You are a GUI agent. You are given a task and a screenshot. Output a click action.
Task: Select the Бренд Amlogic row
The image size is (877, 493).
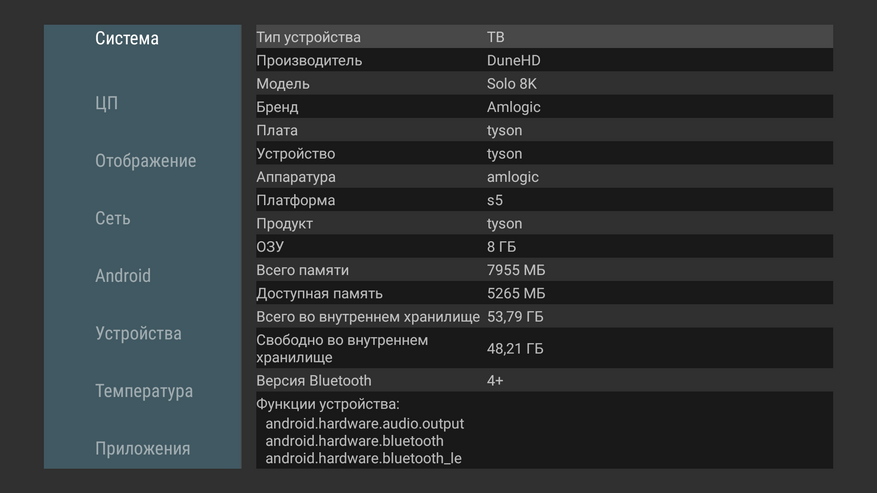(543, 107)
